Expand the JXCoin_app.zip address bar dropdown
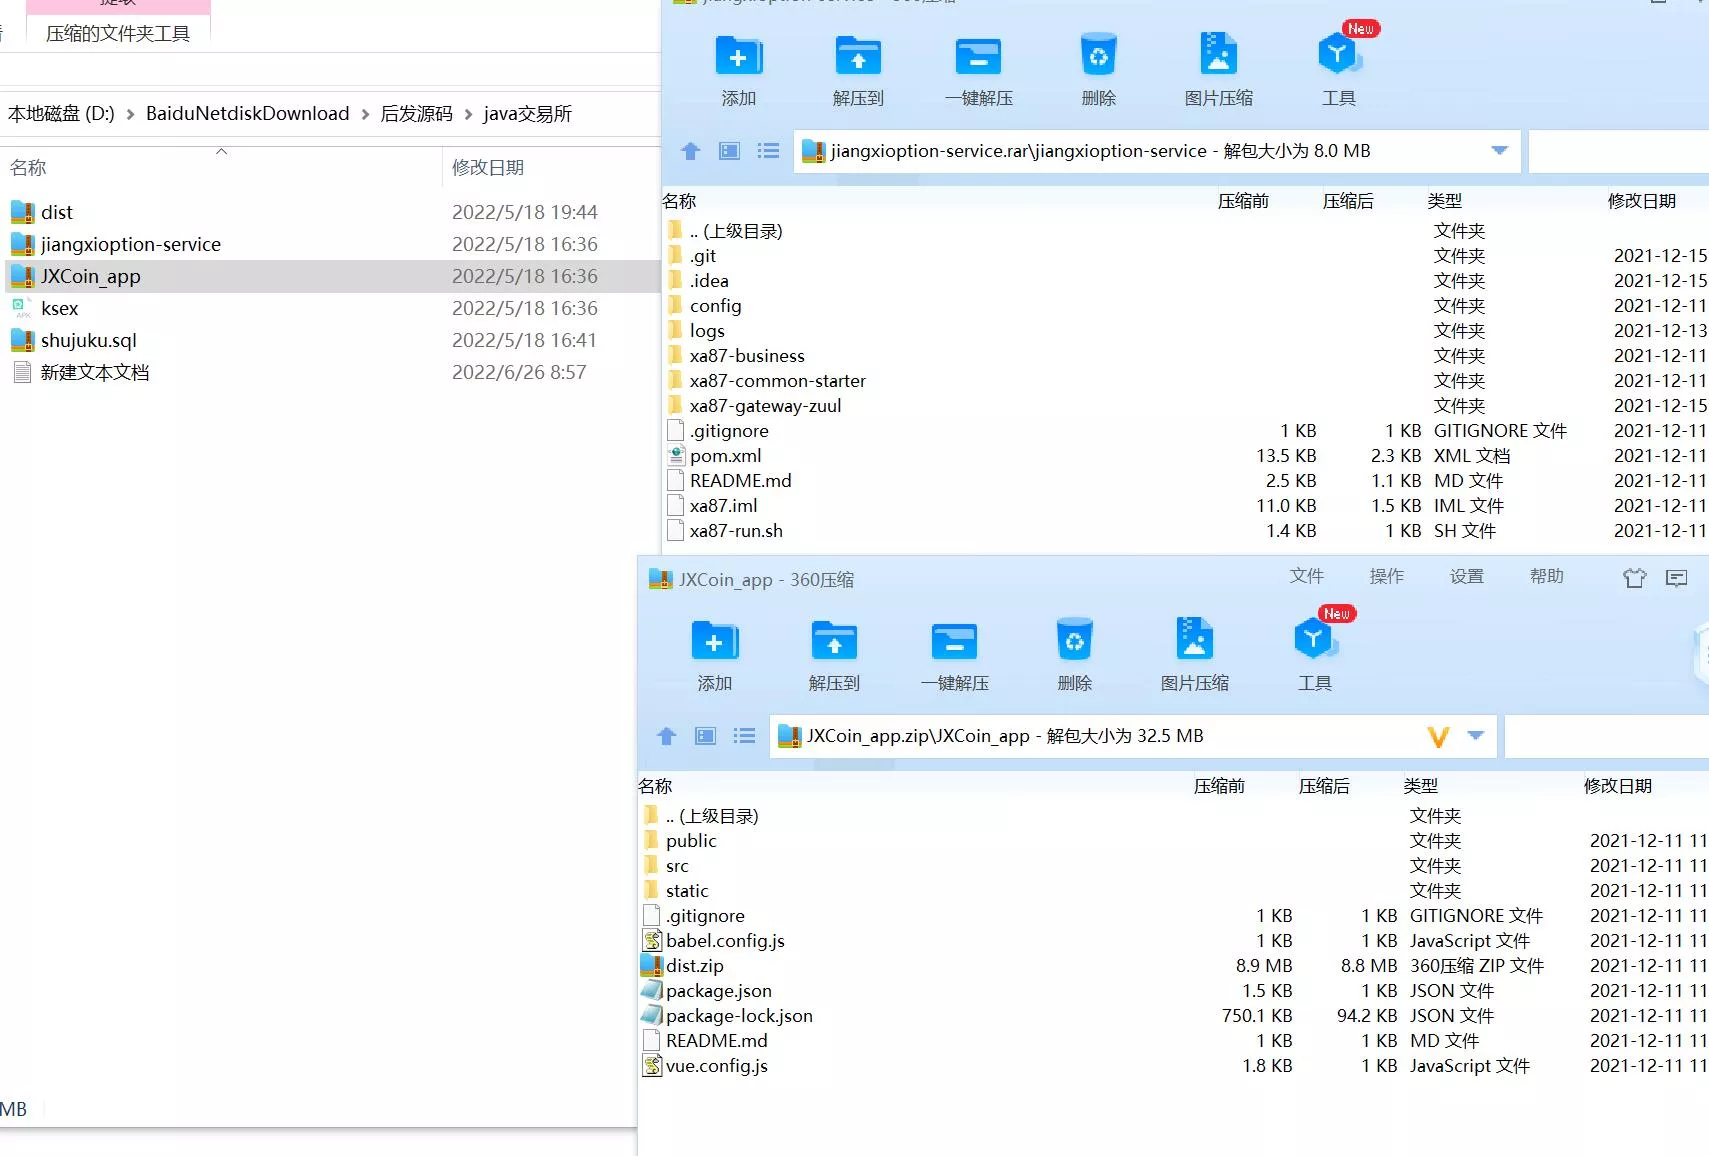This screenshot has width=1709, height=1156. (x=1474, y=736)
